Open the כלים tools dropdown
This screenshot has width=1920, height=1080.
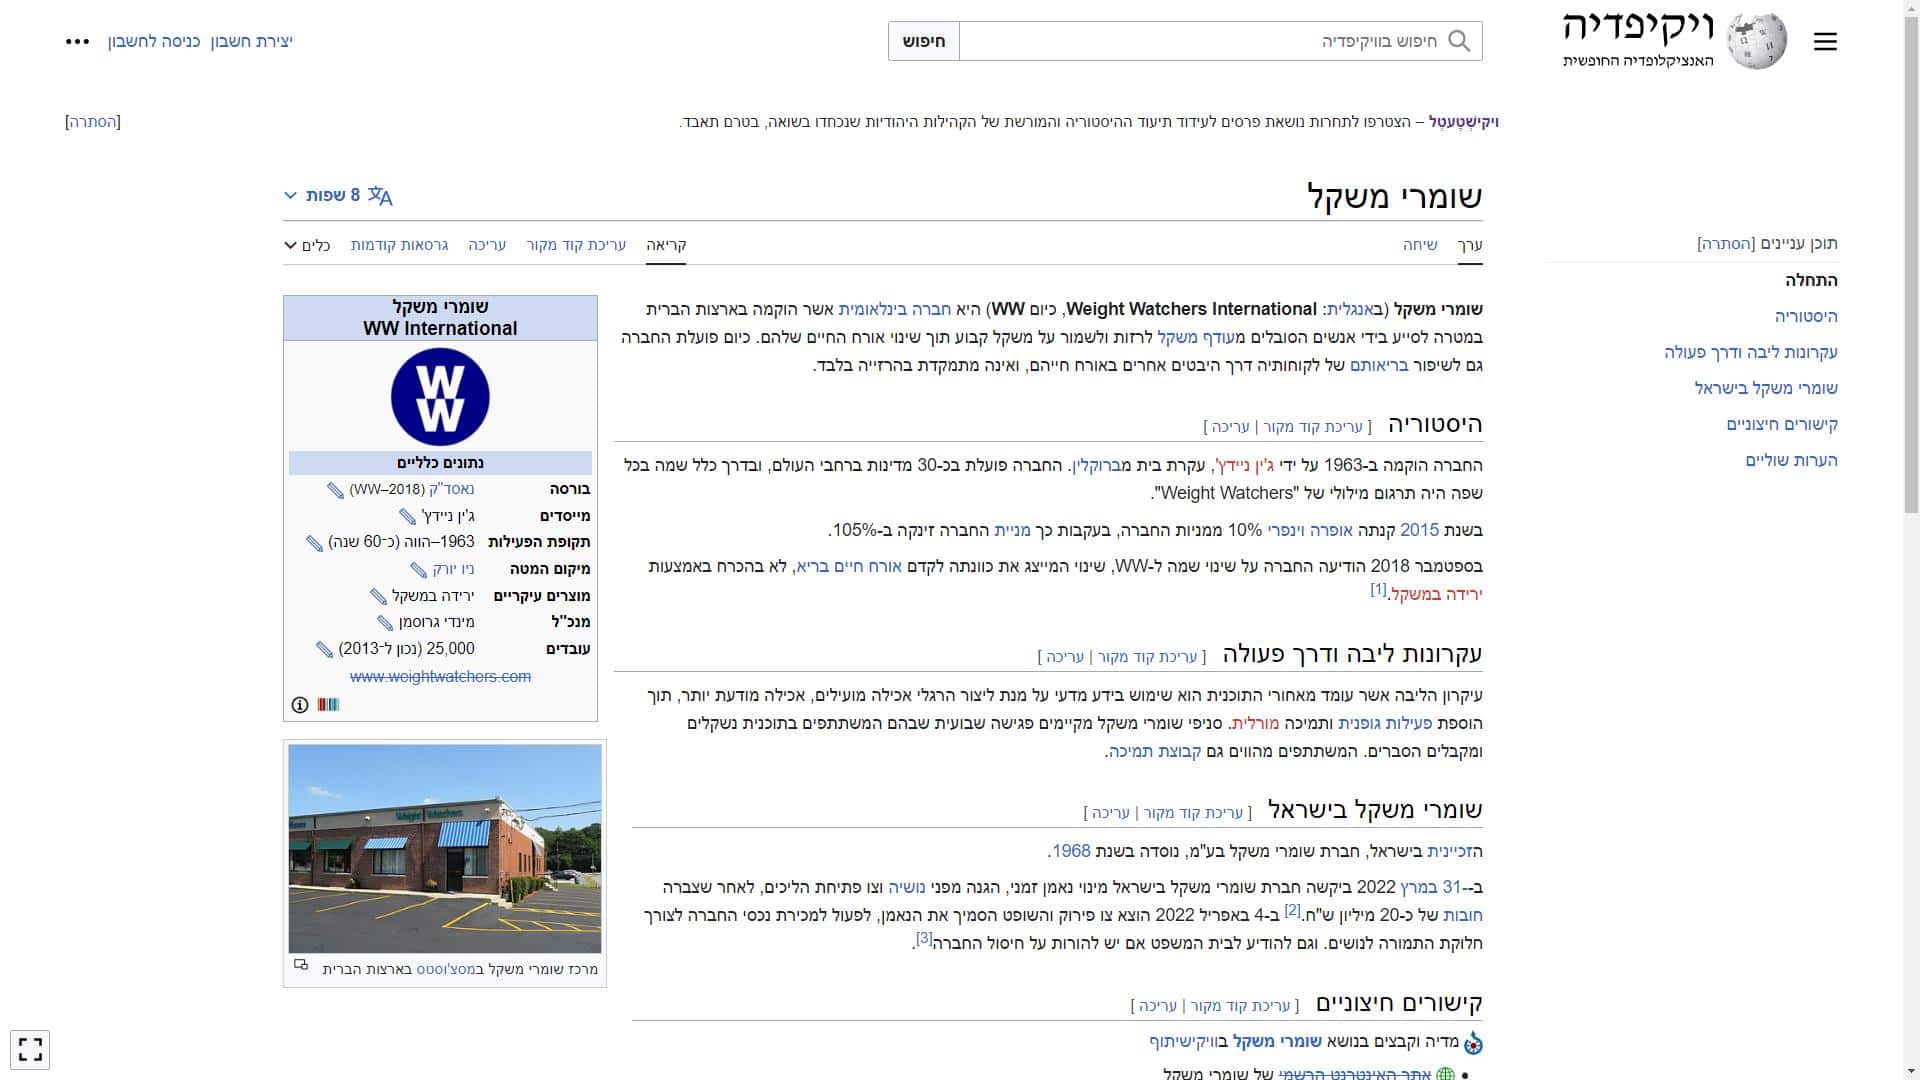[307, 245]
